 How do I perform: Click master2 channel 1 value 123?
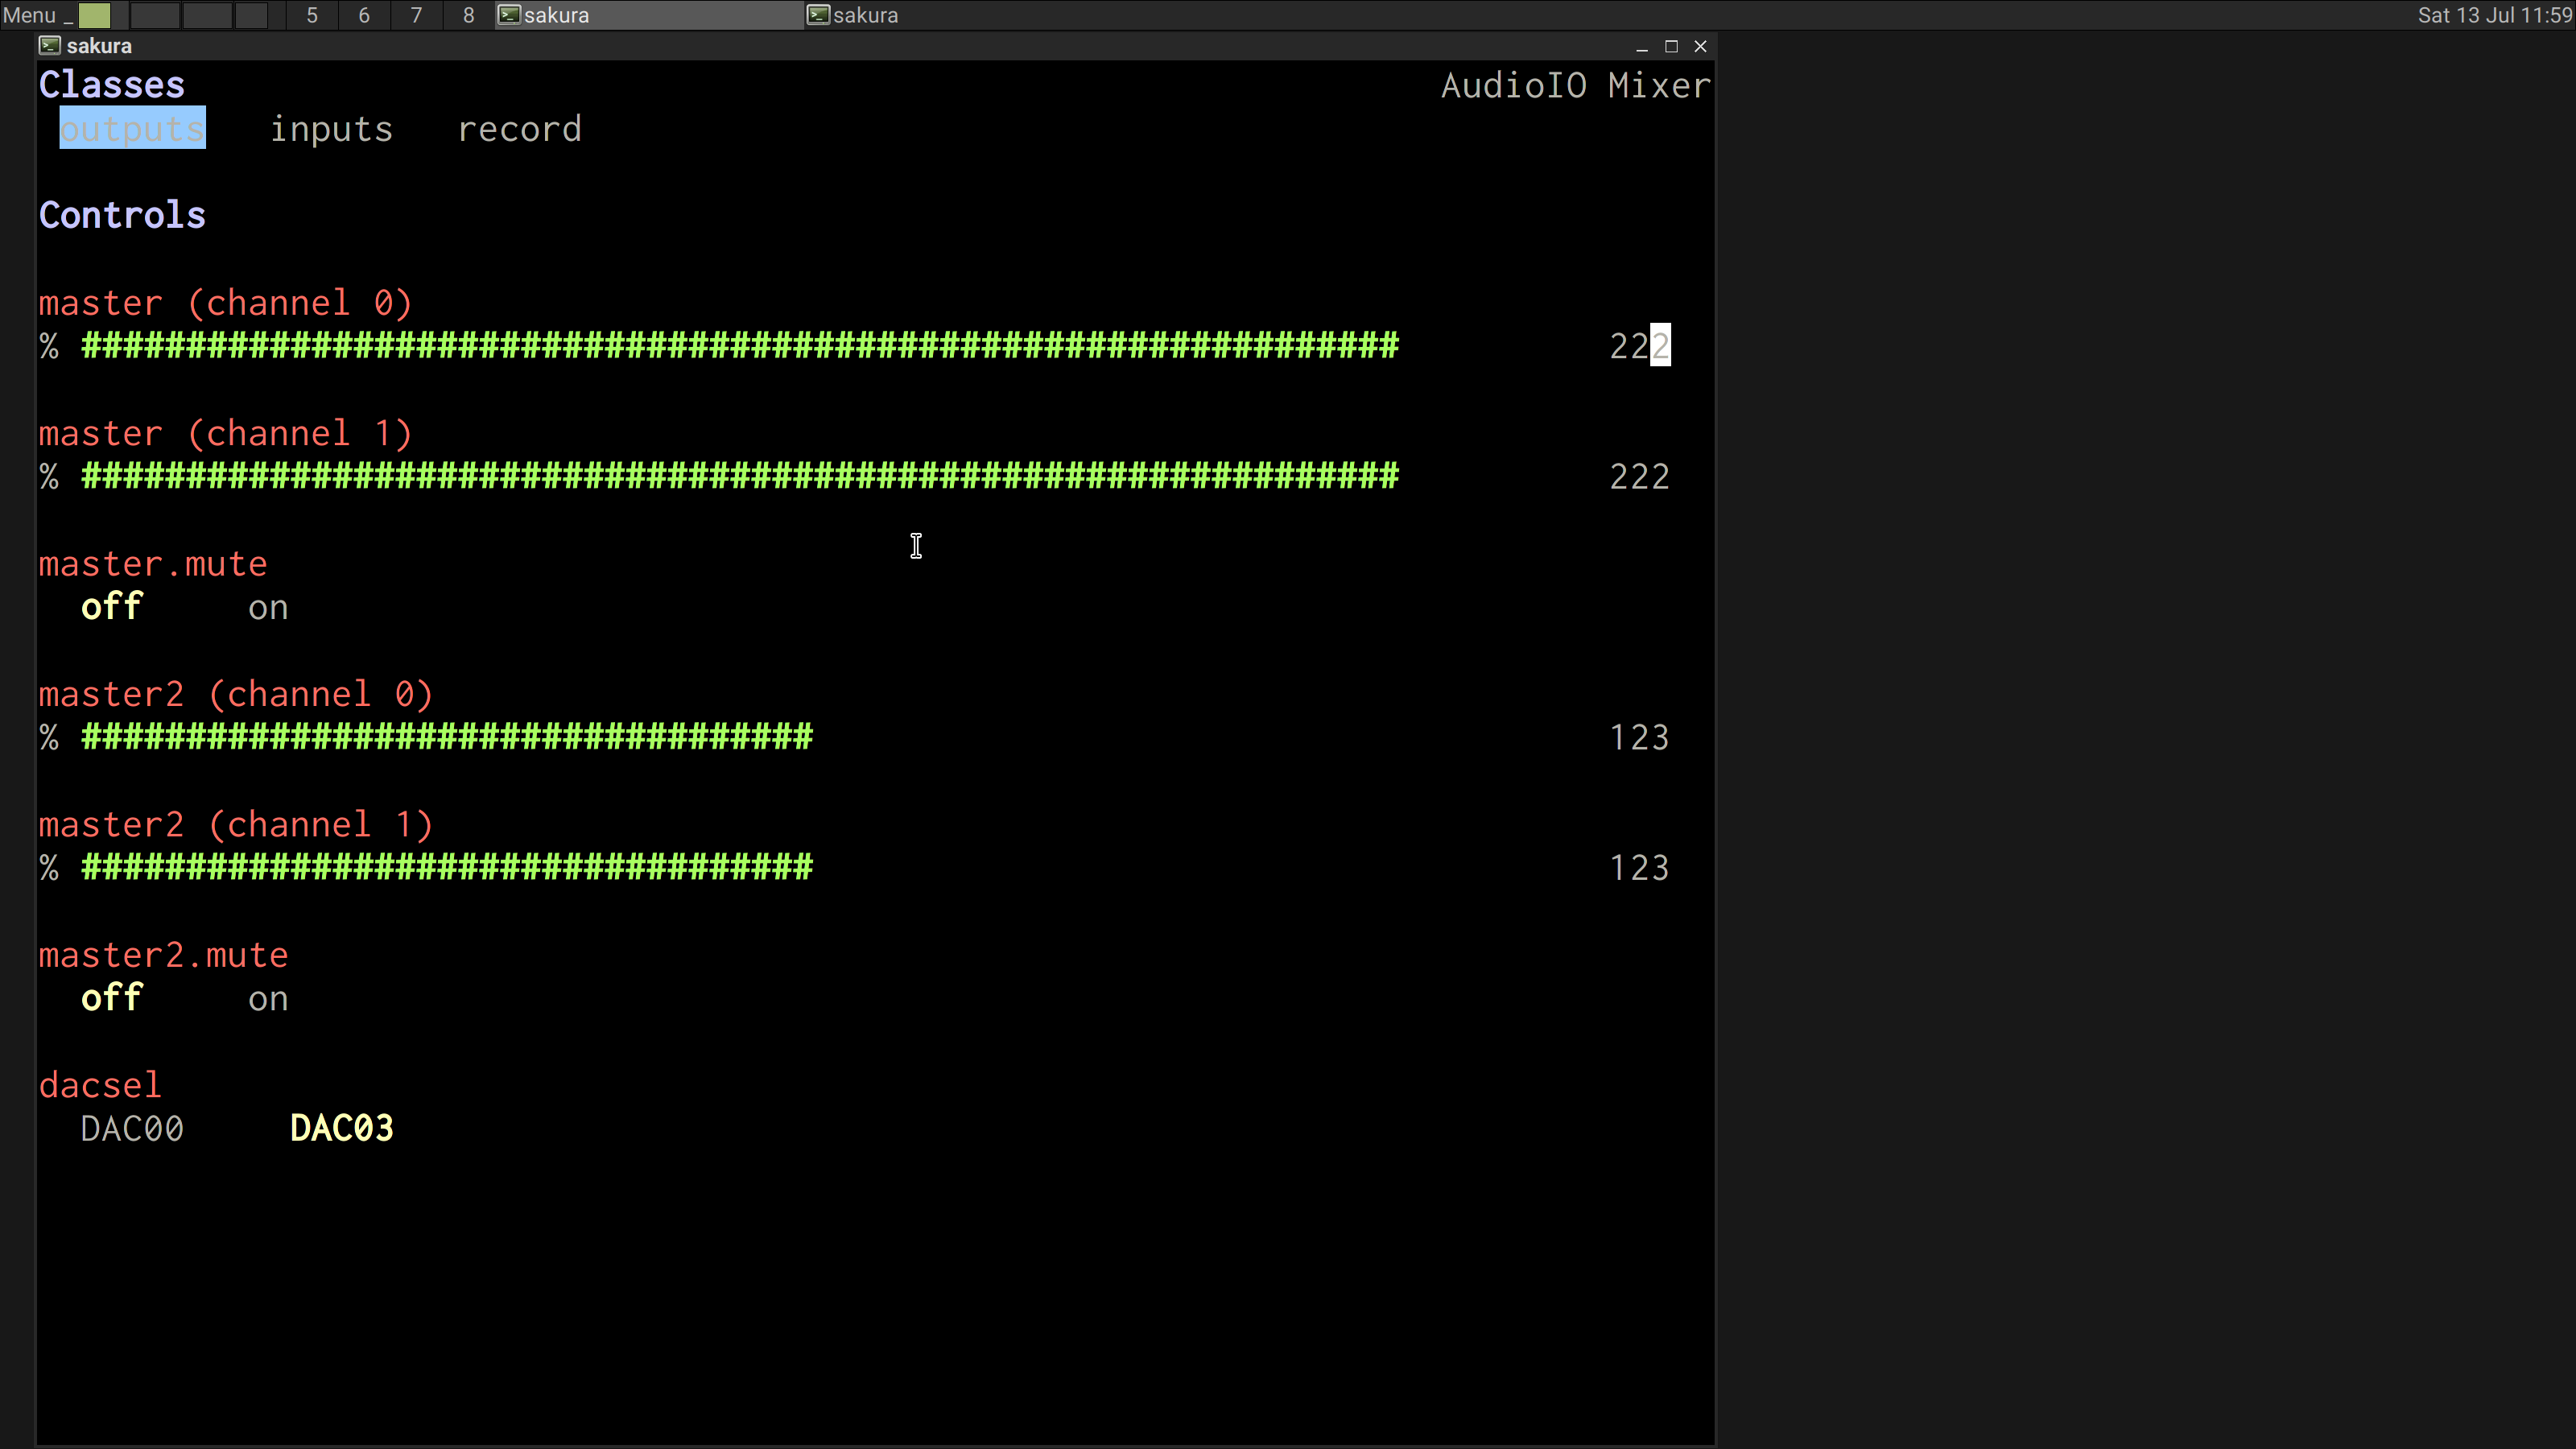click(x=1639, y=868)
